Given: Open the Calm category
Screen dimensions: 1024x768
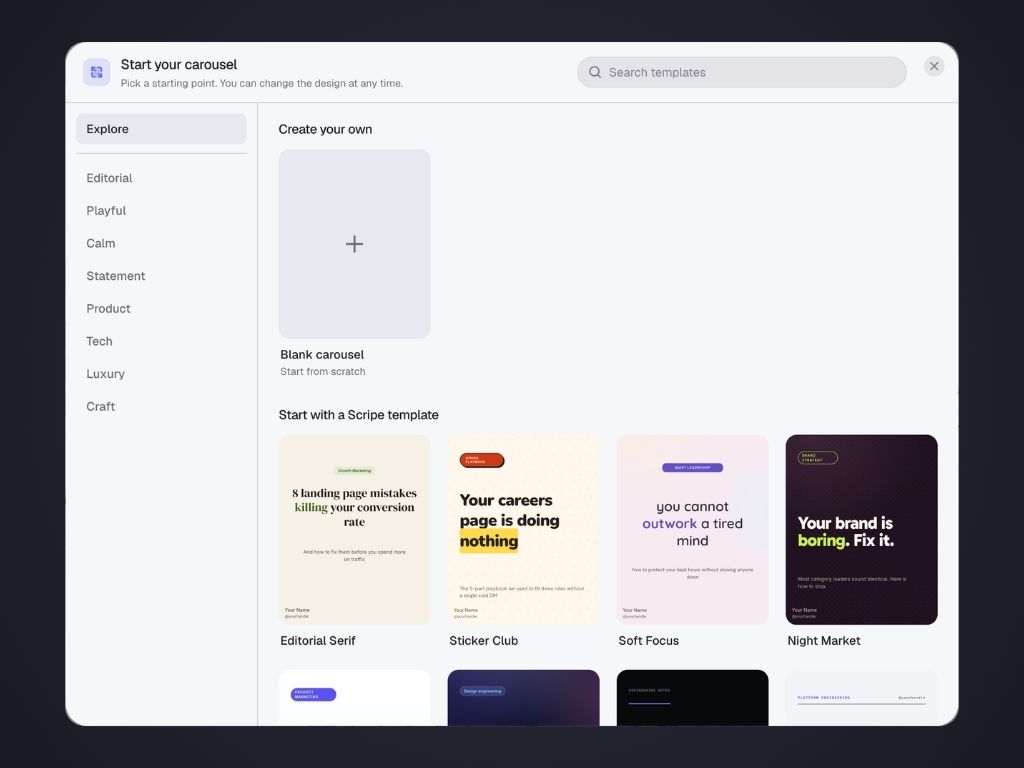Looking at the screenshot, I should [161, 243].
